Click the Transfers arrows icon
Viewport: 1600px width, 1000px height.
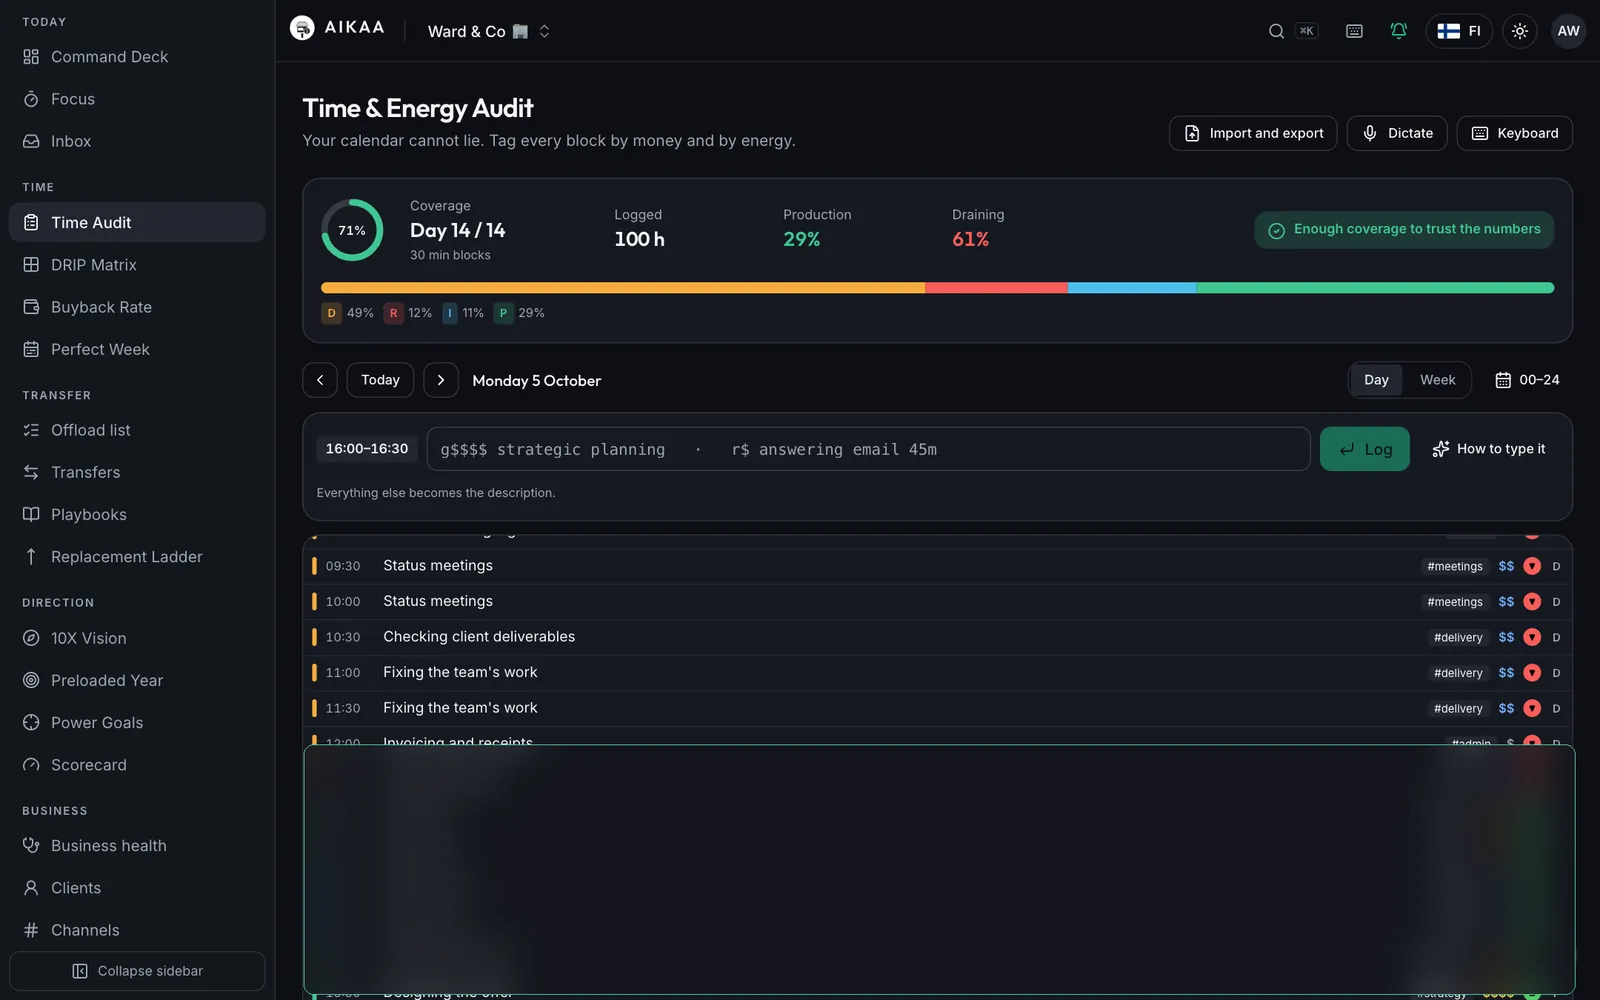pyautogui.click(x=31, y=472)
